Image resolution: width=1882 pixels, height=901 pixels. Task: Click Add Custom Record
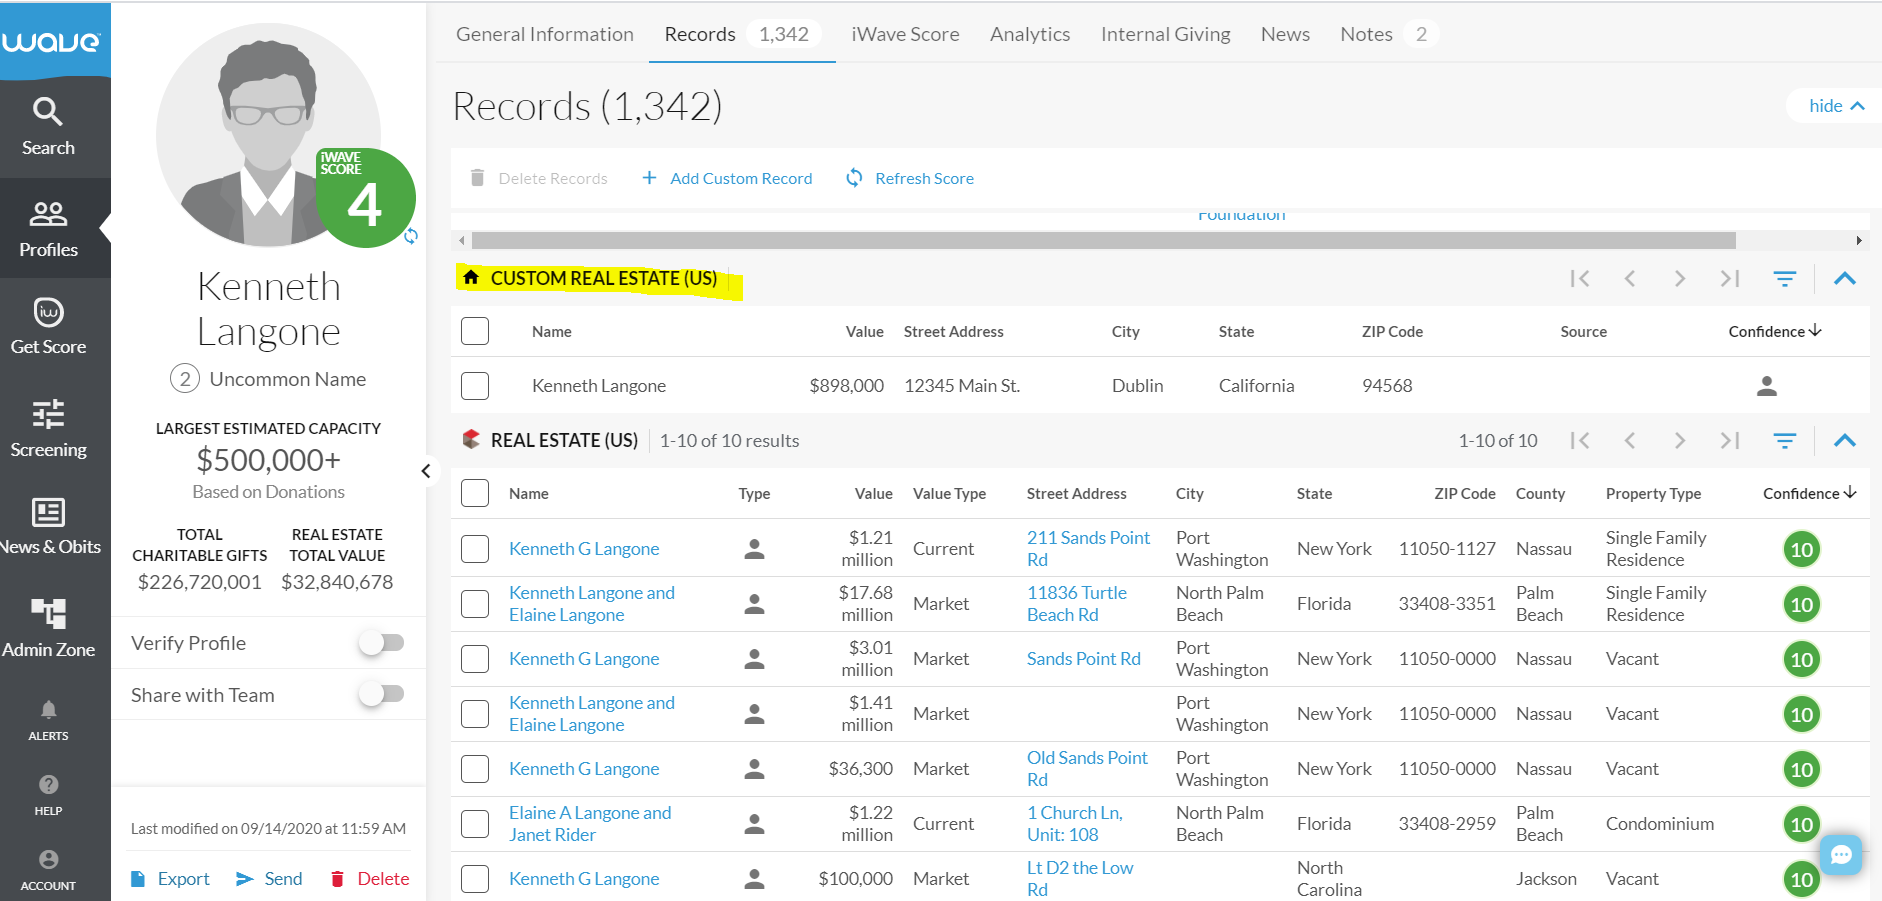[x=727, y=178]
